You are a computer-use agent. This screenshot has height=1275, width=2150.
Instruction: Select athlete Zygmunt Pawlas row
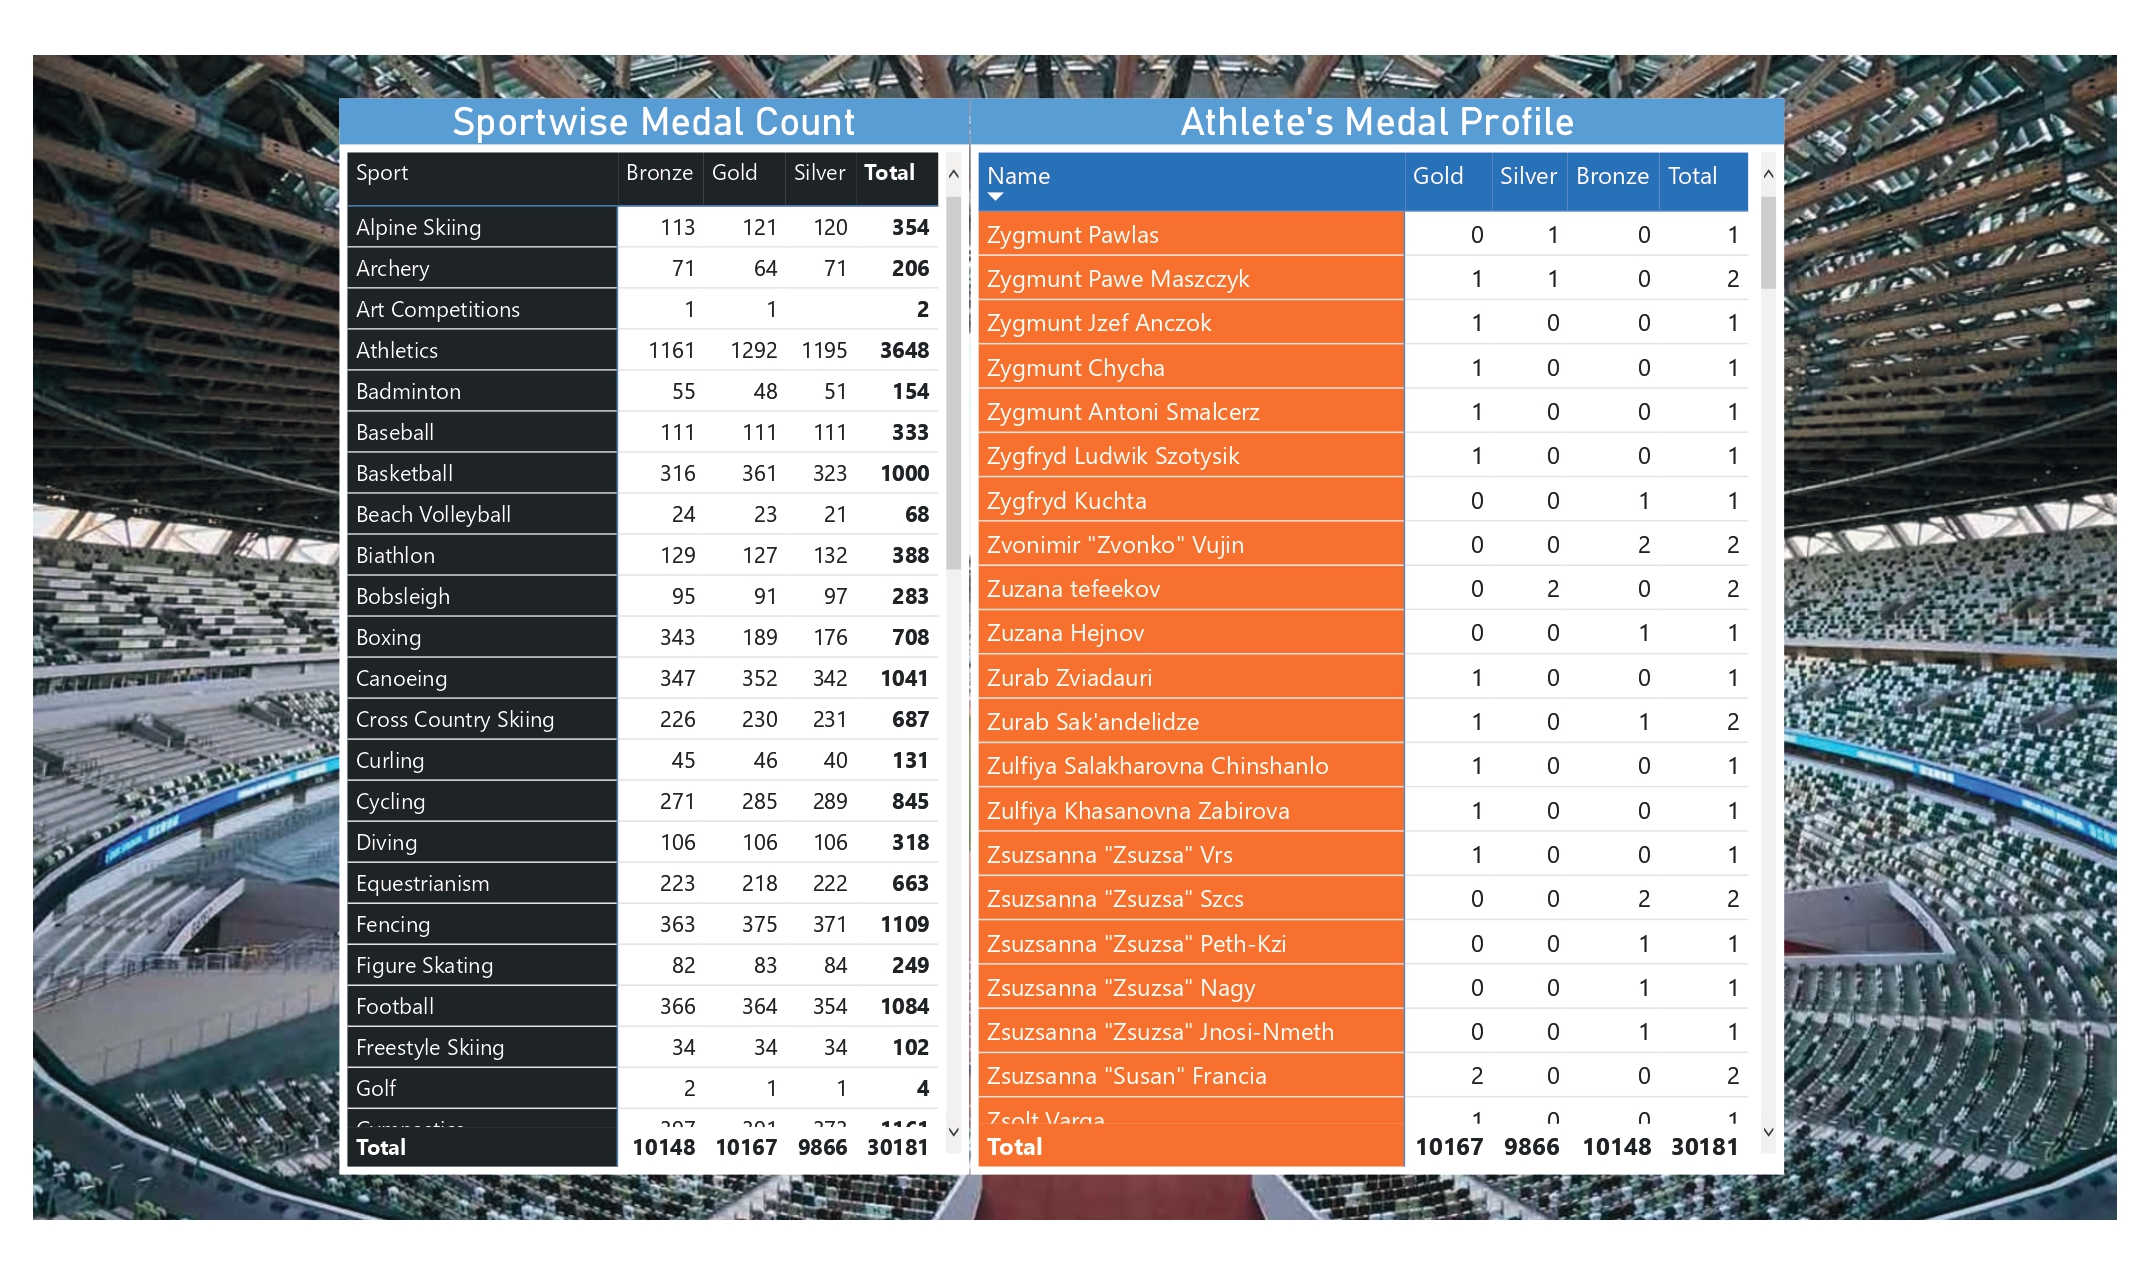click(x=1072, y=235)
